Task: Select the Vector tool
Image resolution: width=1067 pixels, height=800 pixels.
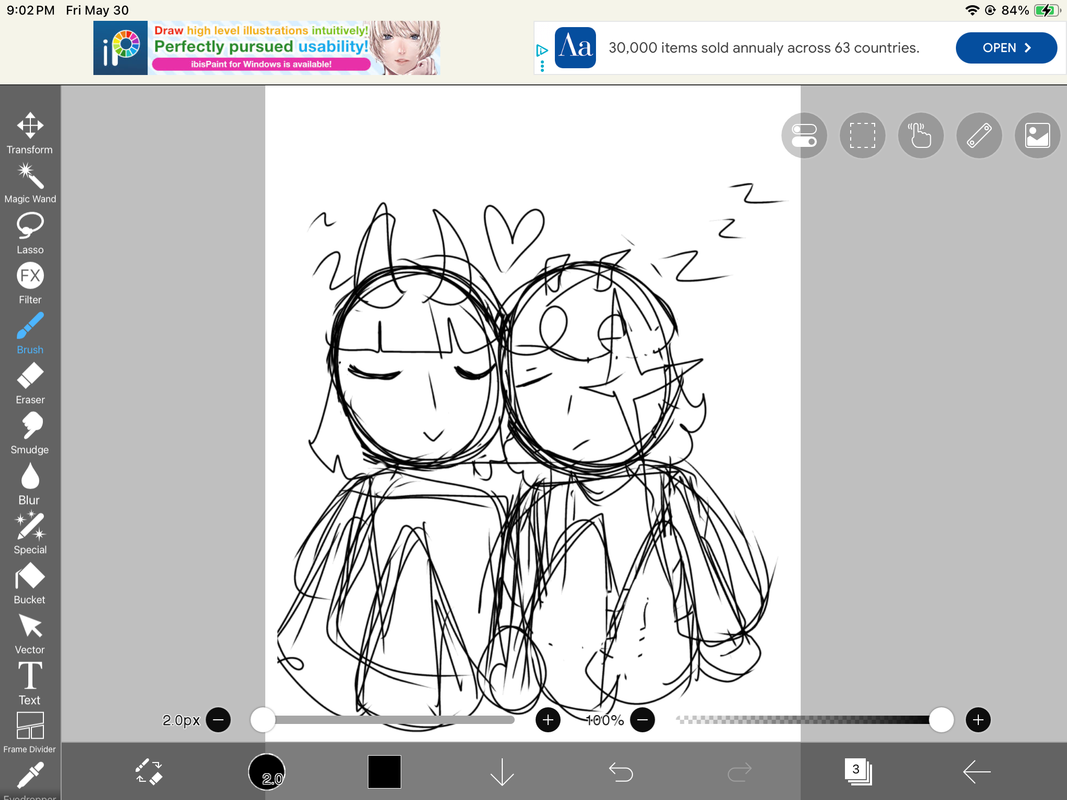Action: click(x=30, y=634)
